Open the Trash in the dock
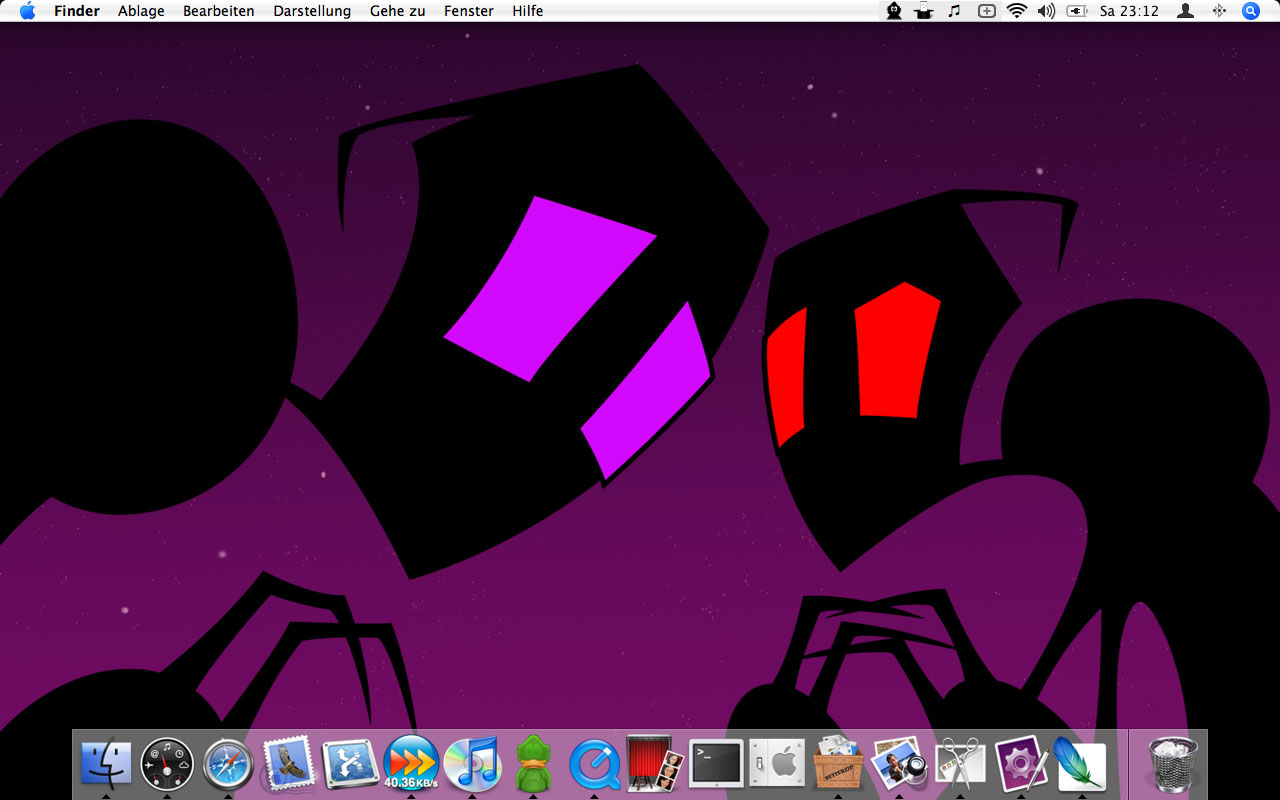Screen dimensions: 1280x800 [1173, 764]
